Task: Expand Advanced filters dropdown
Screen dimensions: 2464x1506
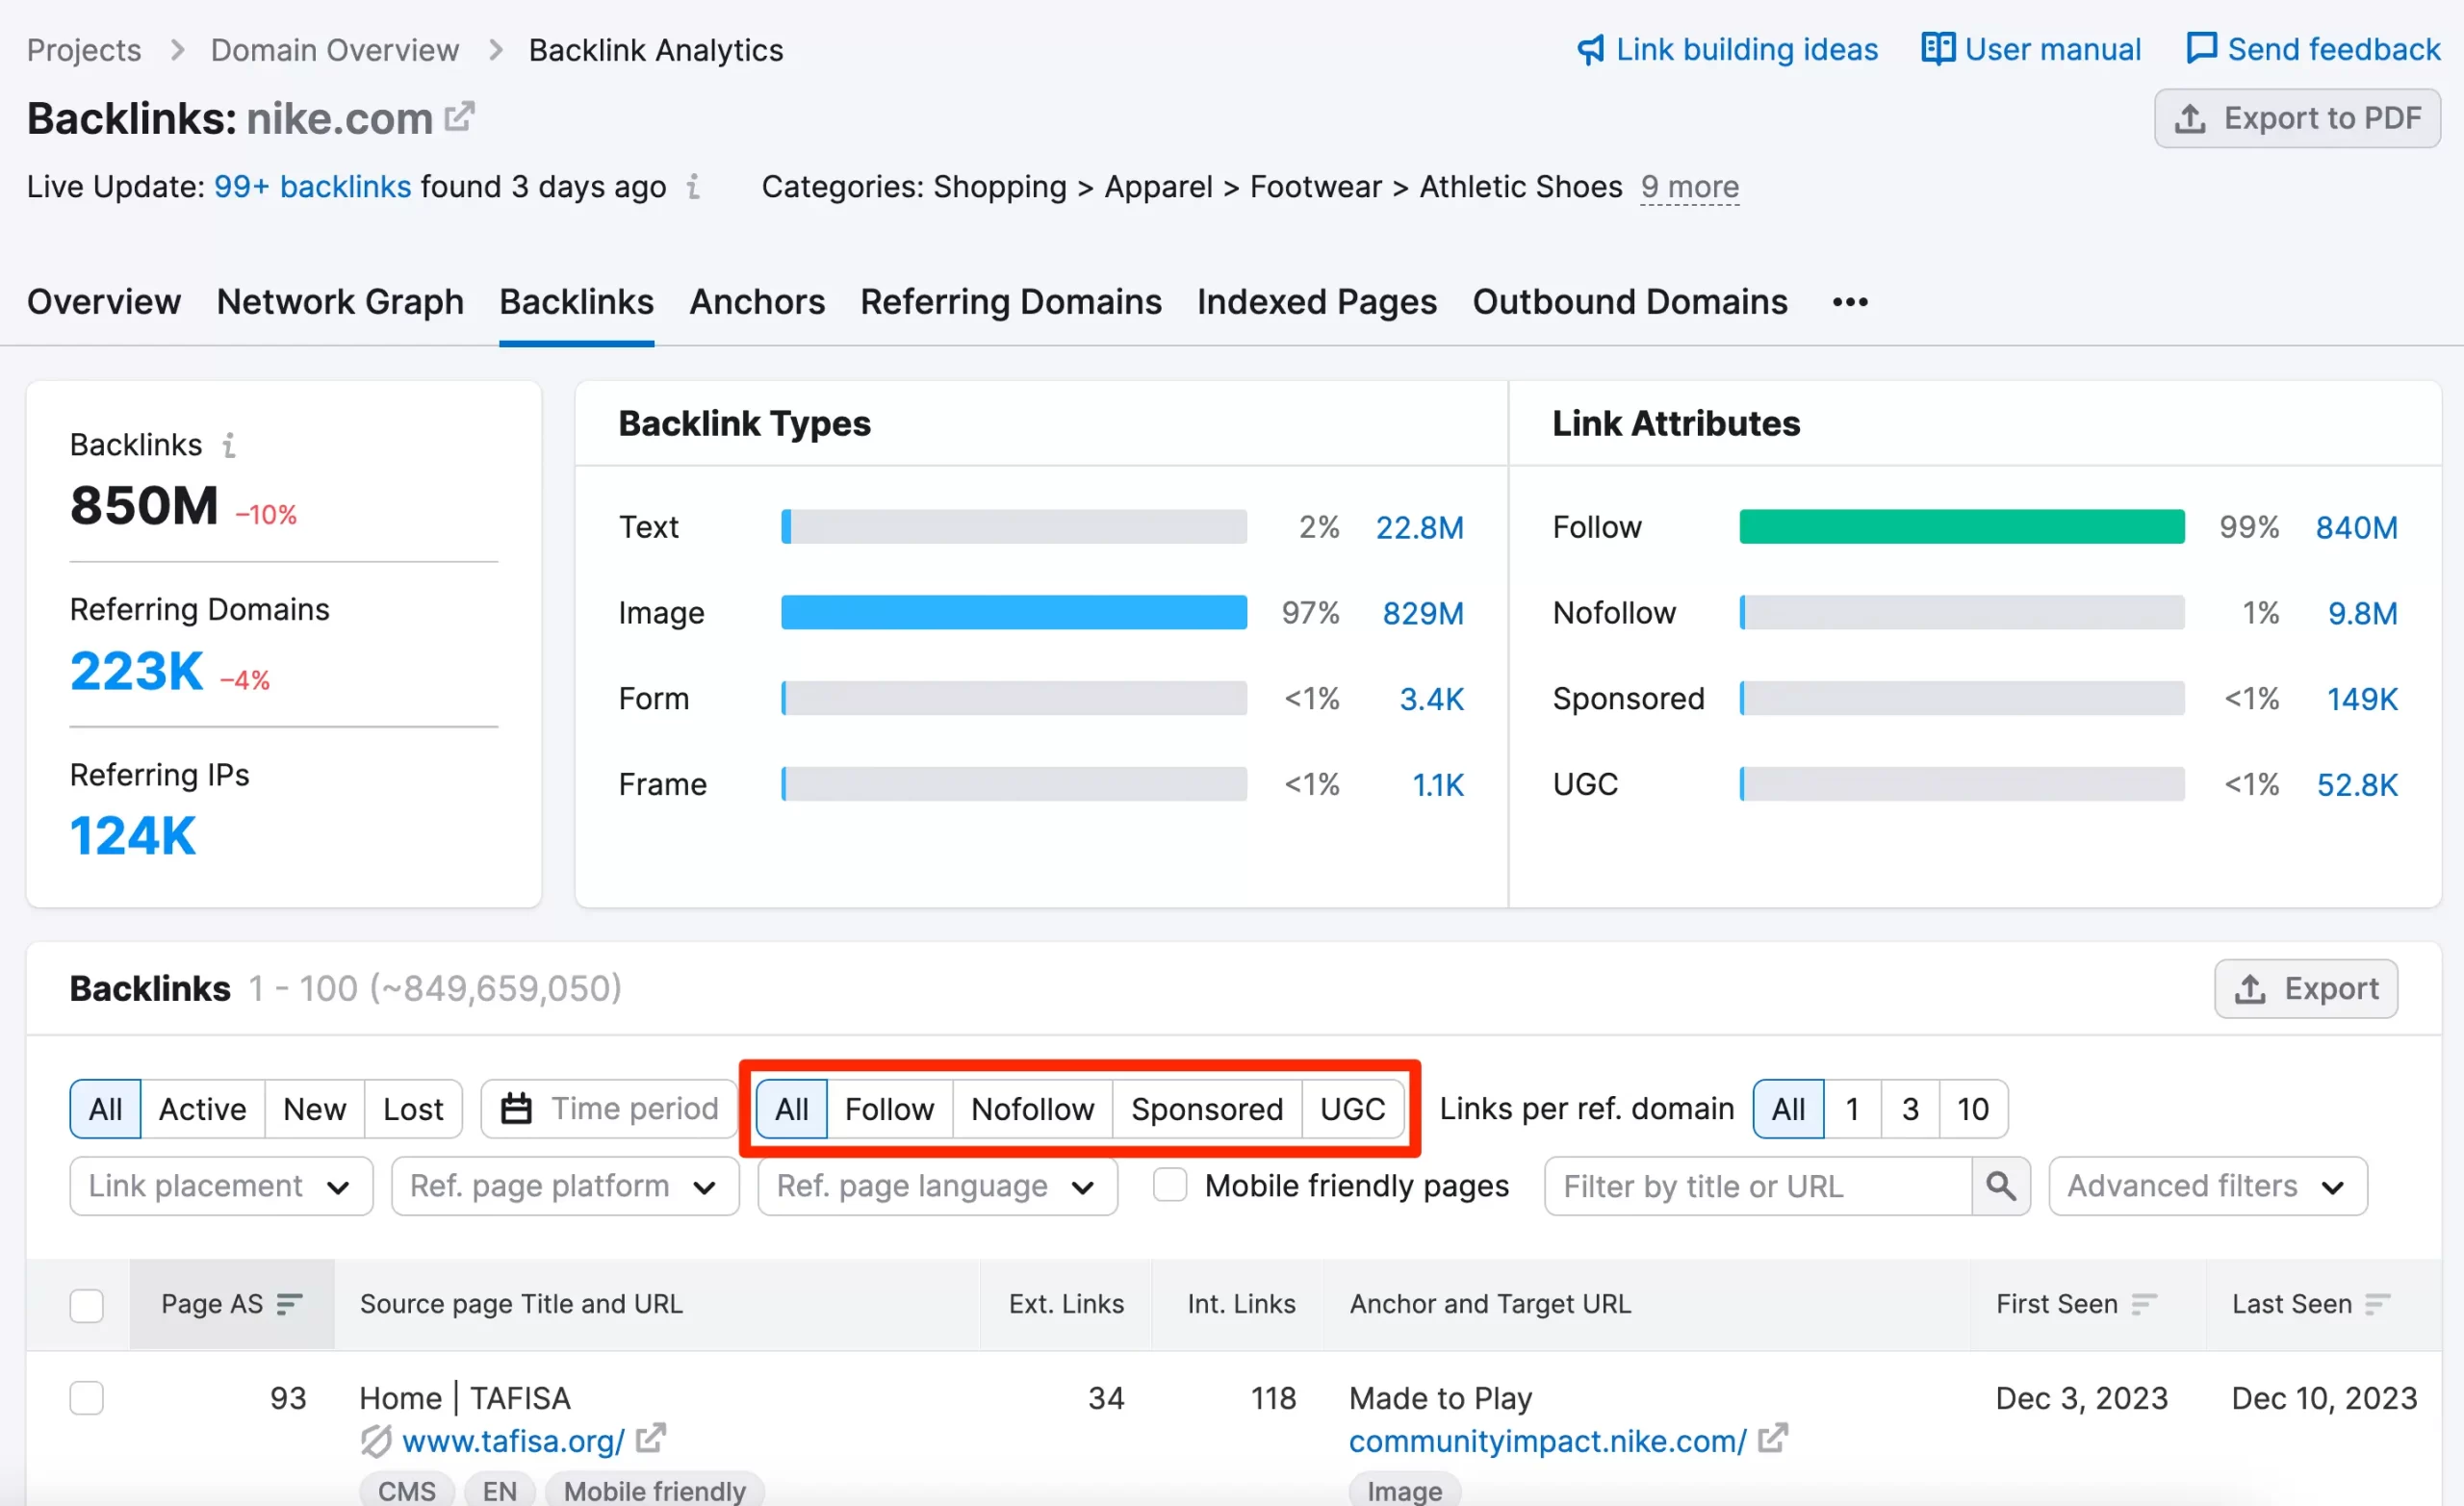Action: click(2207, 1186)
